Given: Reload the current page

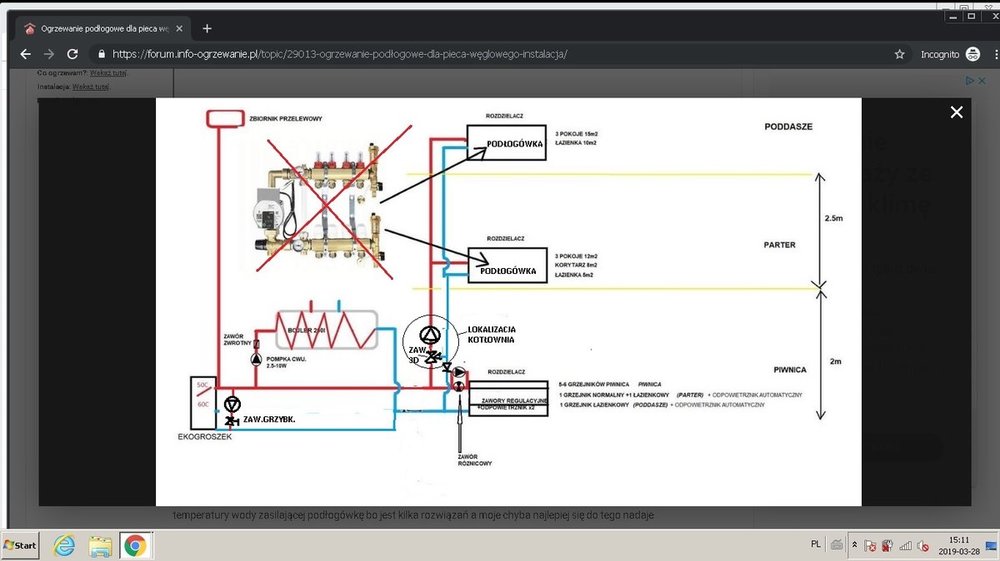Looking at the screenshot, I should [72, 54].
